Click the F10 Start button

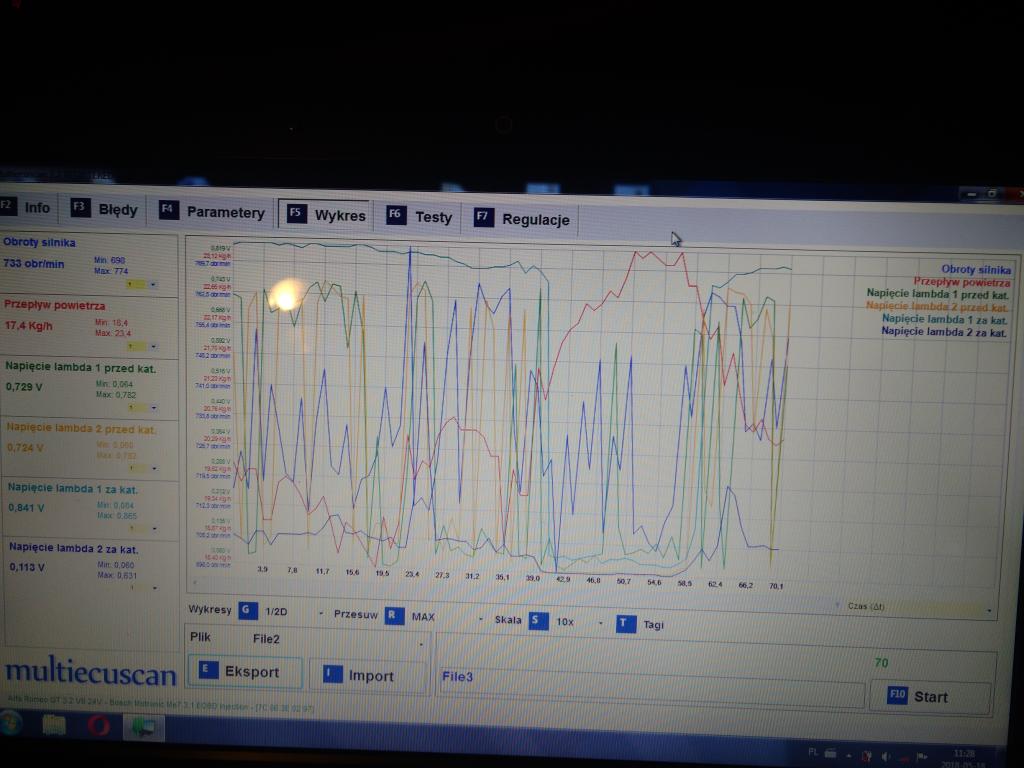click(x=929, y=696)
